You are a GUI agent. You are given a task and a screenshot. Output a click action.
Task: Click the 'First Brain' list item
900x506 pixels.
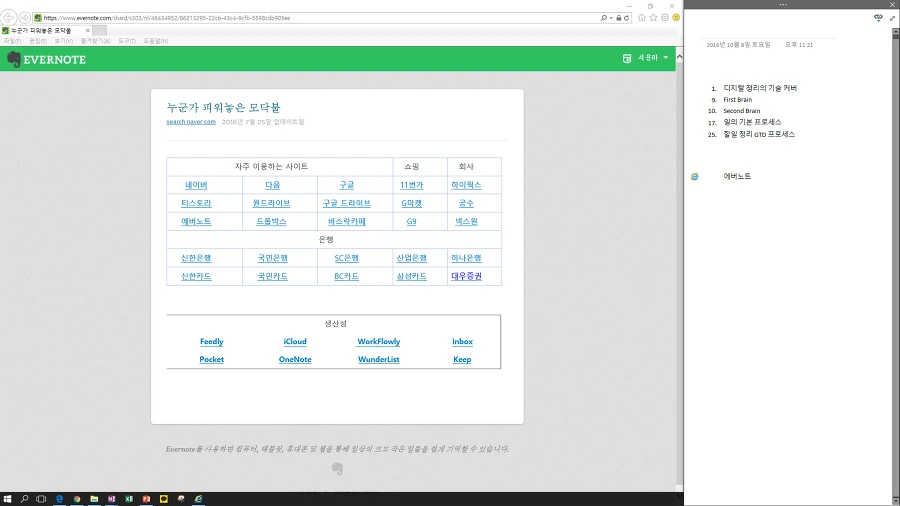[x=738, y=99]
